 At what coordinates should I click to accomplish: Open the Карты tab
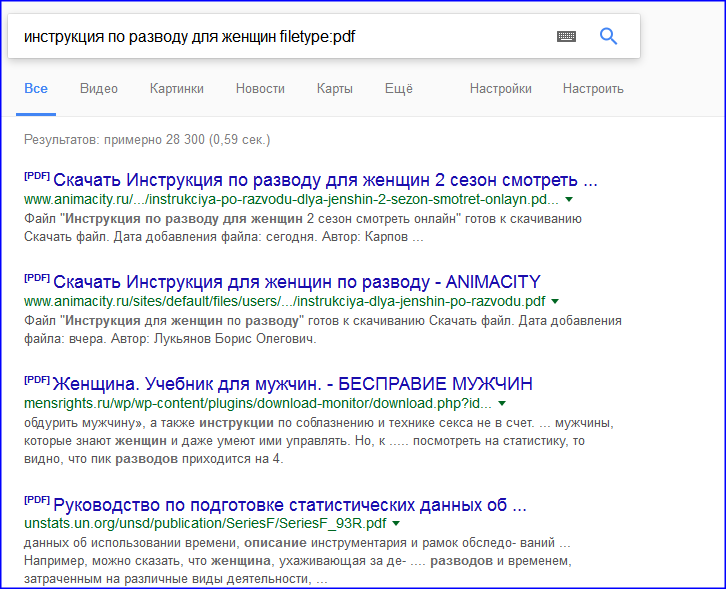pyautogui.click(x=334, y=89)
